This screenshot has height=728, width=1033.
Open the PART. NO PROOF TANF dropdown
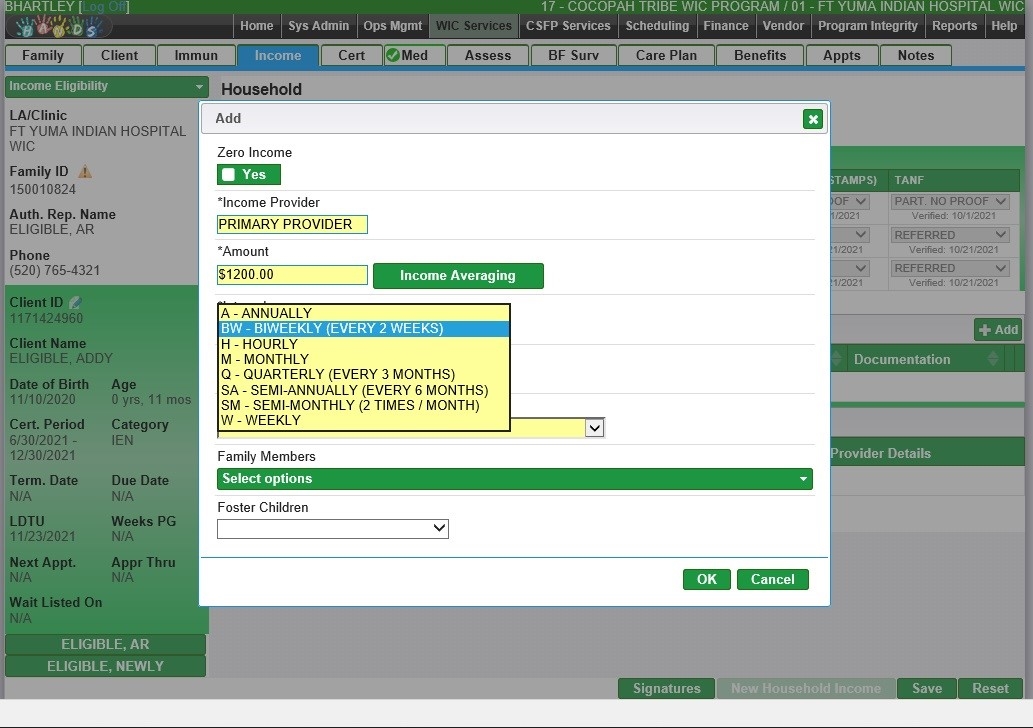coord(950,201)
